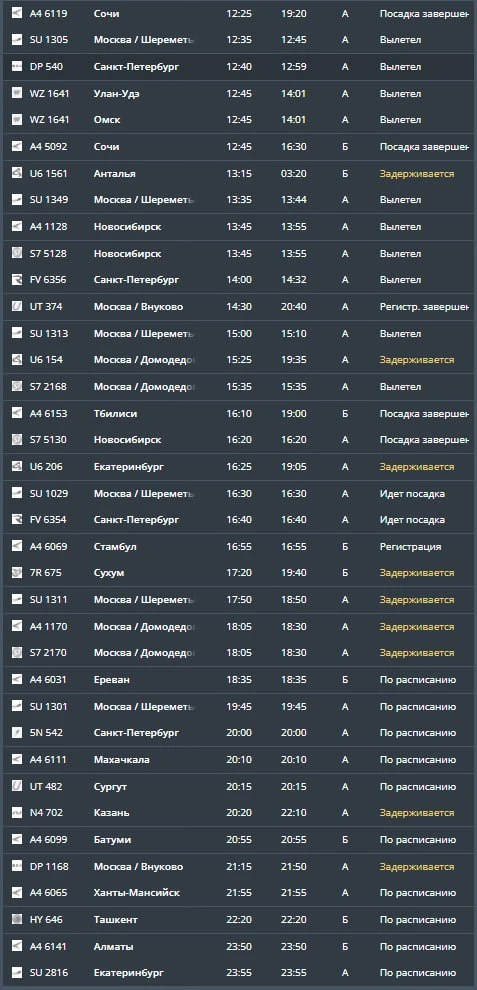Click the UT 374 Utair airline logo

point(17,307)
